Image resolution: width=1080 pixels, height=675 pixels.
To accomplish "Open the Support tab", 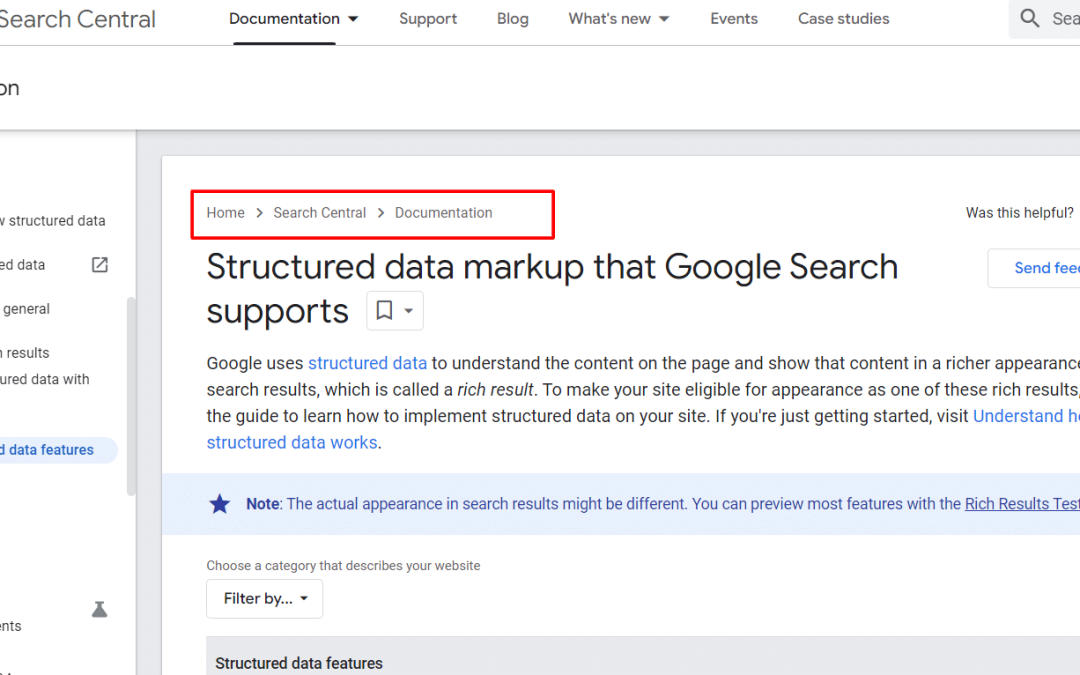I will (x=428, y=19).
